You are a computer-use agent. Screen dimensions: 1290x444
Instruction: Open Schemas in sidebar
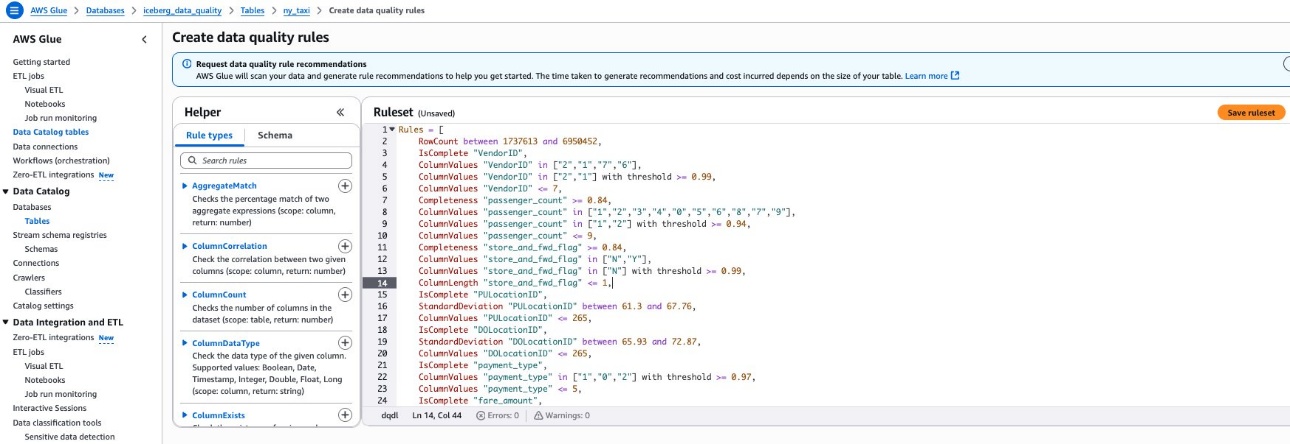41,249
